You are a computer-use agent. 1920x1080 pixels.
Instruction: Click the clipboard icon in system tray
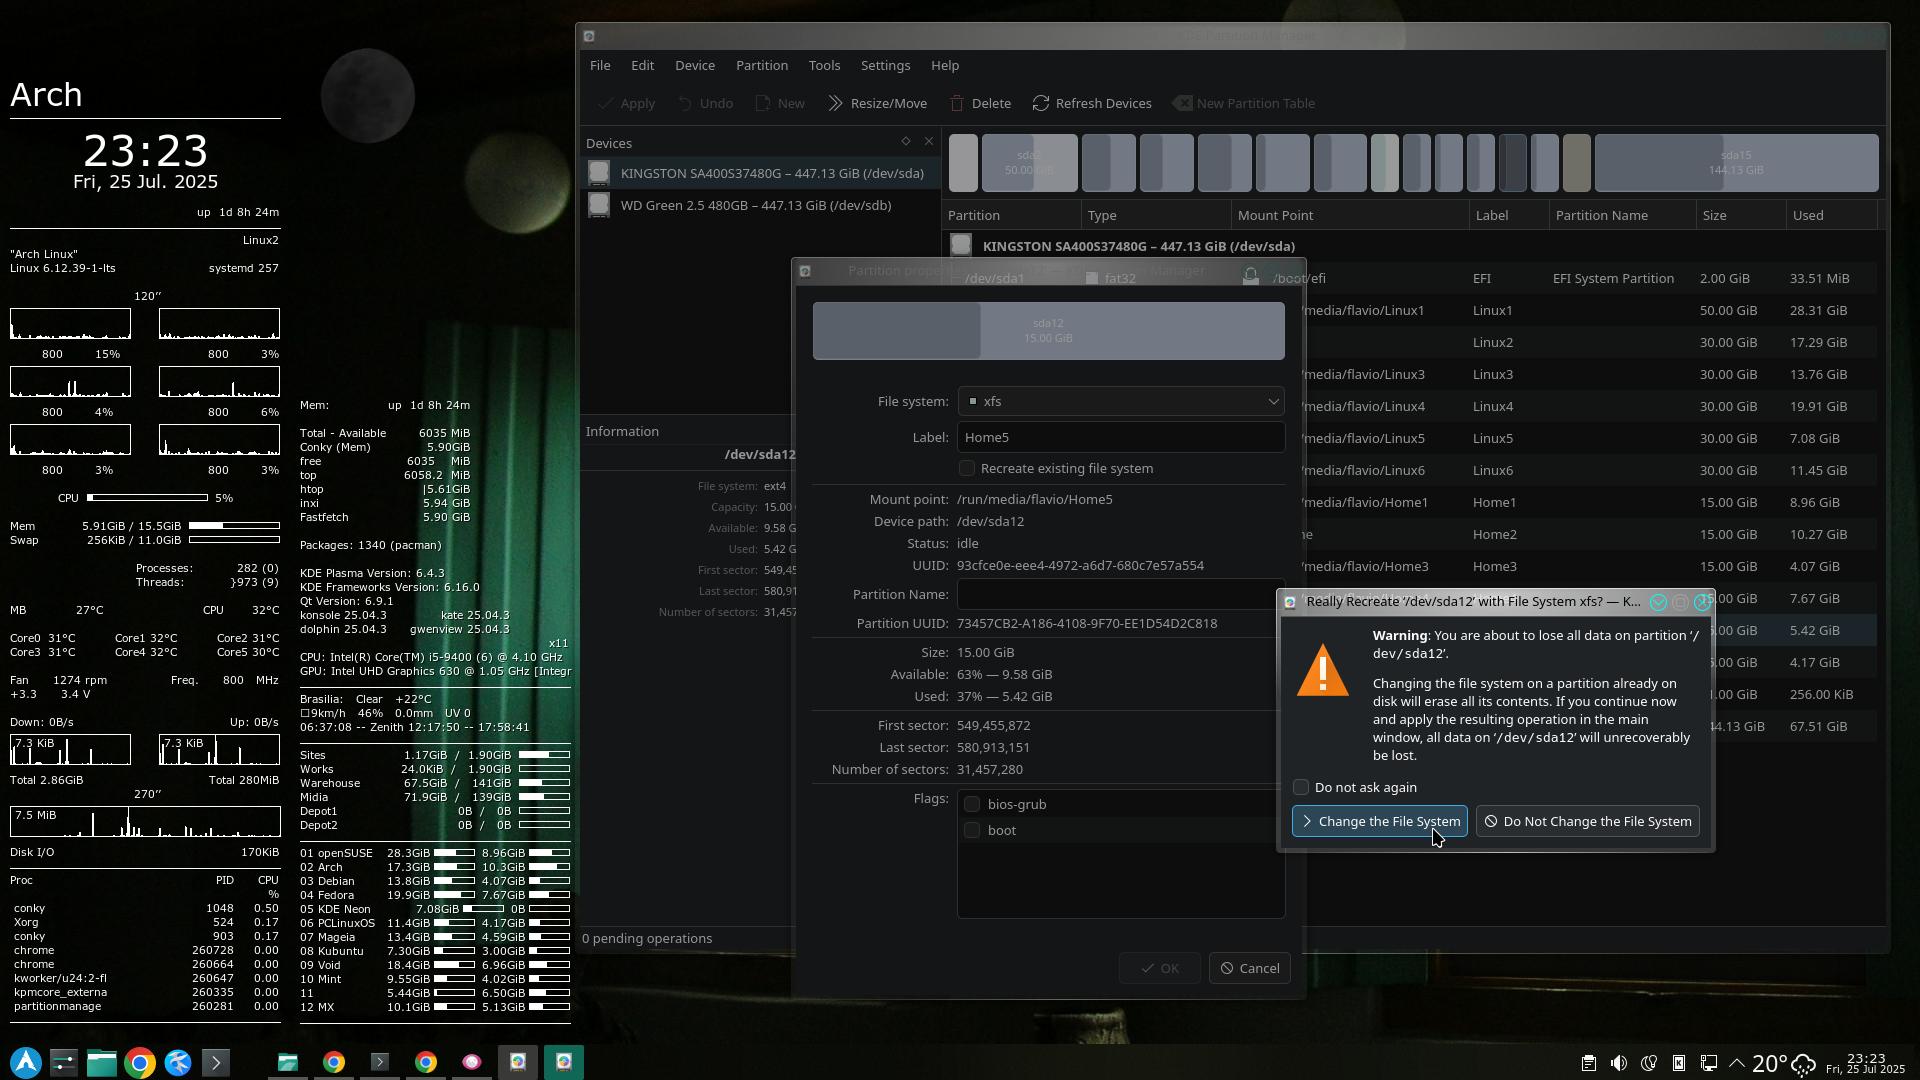(x=1588, y=1063)
